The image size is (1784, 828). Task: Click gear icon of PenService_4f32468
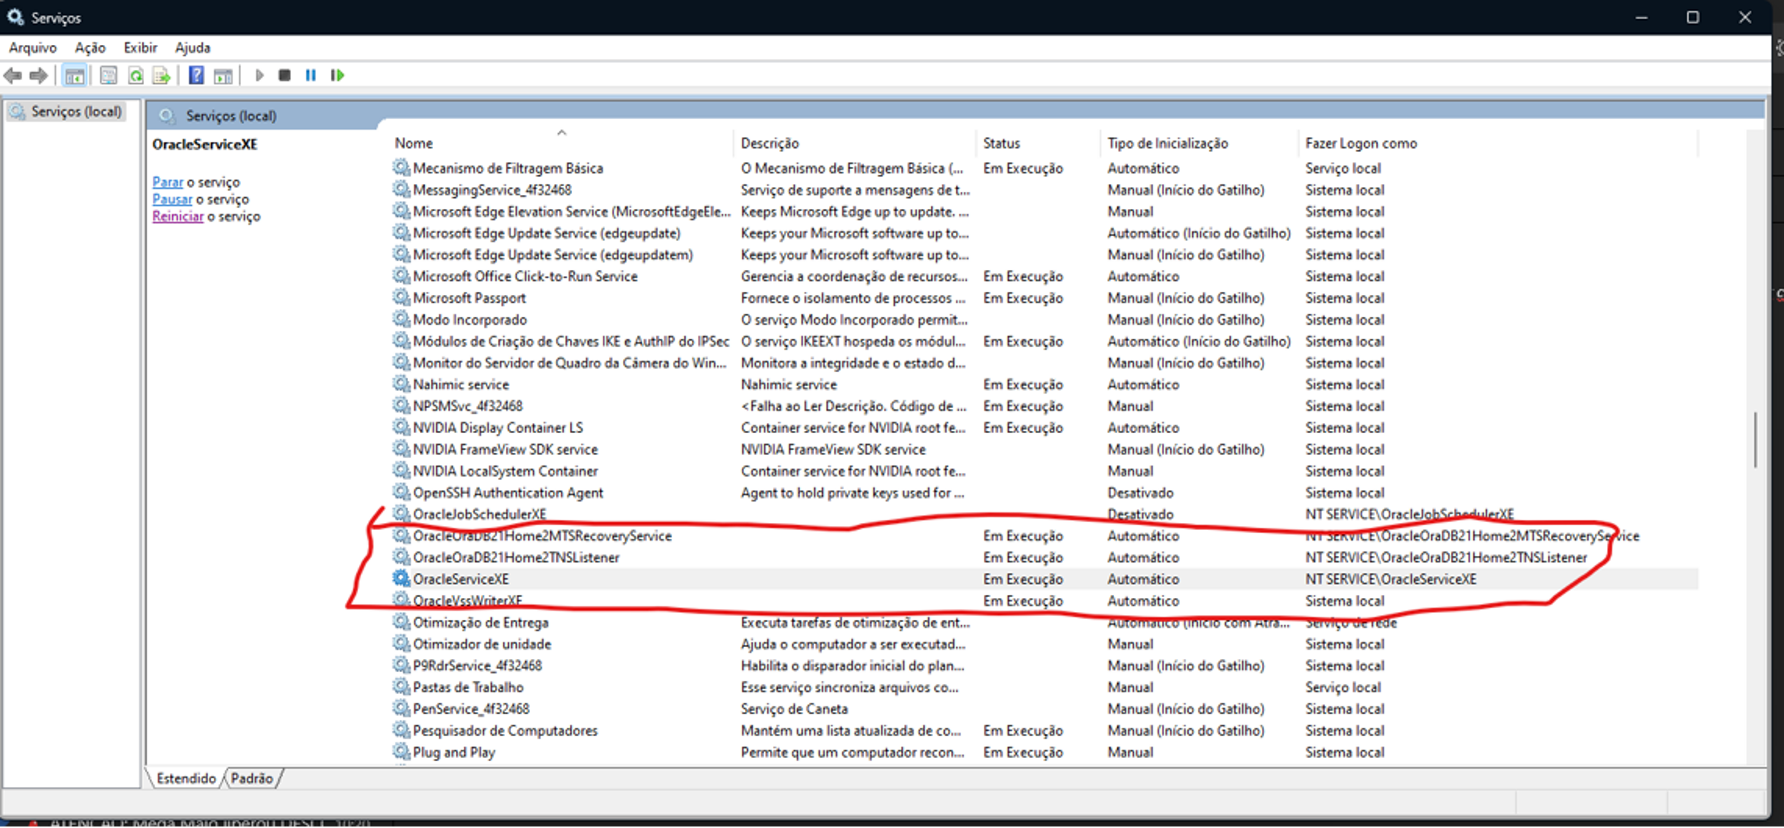[x=401, y=709]
